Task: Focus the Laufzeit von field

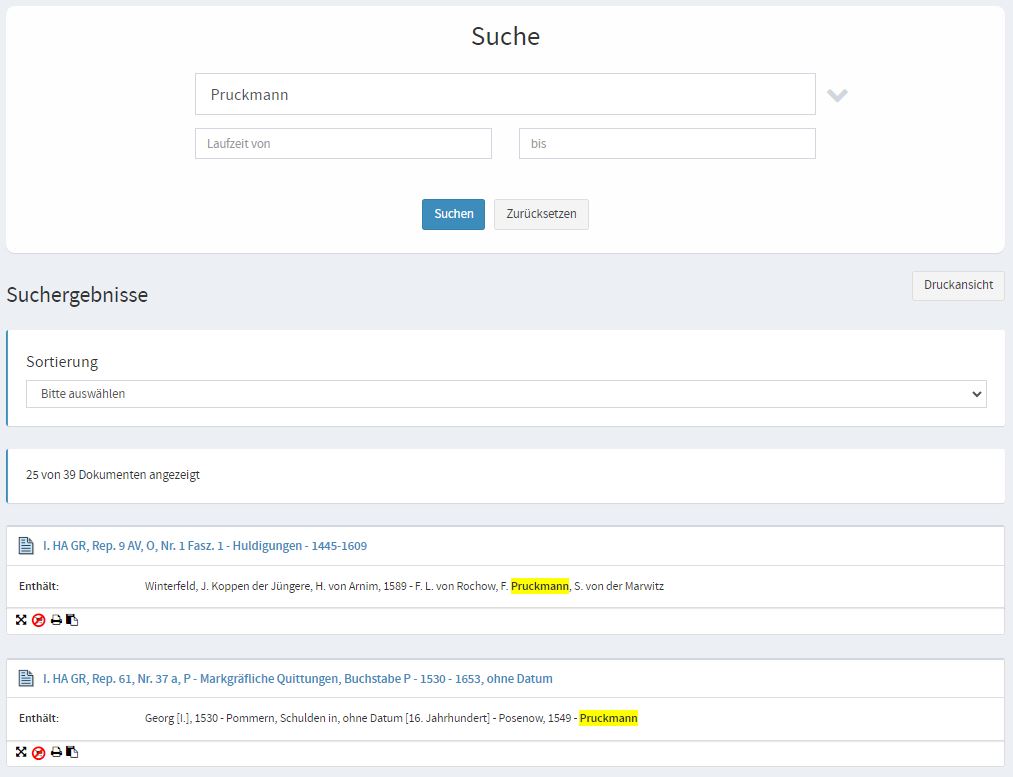Action: click(343, 144)
